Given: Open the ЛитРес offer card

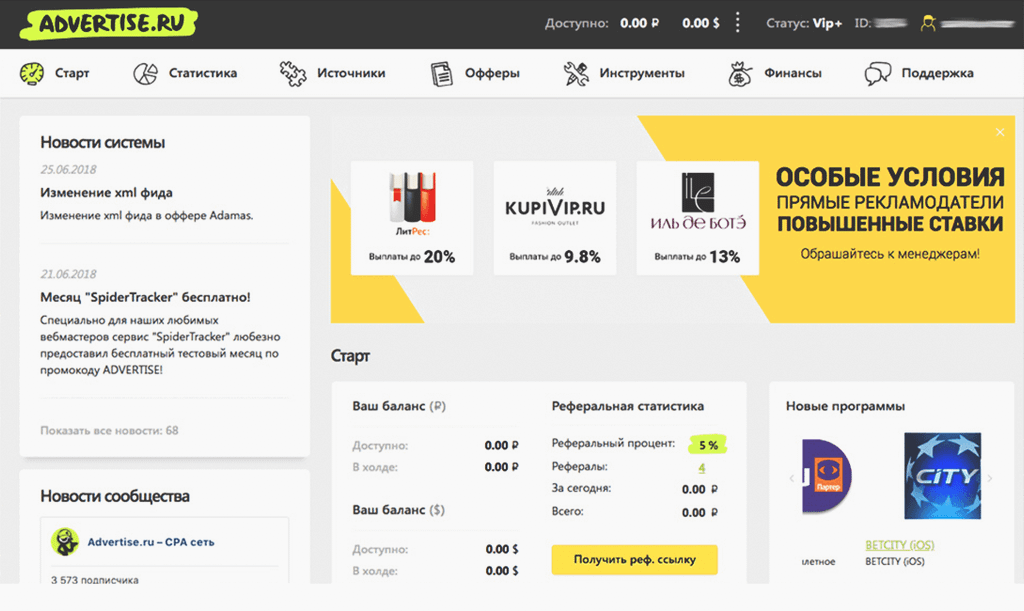Looking at the screenshot, I should pos(412,218).
